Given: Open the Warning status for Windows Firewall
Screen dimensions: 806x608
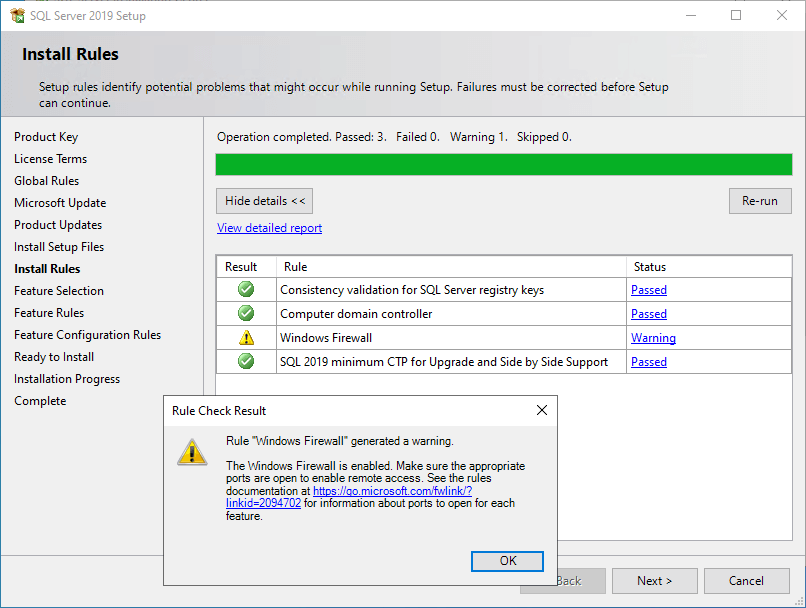Looking at the screenshot, I should 653,338.
